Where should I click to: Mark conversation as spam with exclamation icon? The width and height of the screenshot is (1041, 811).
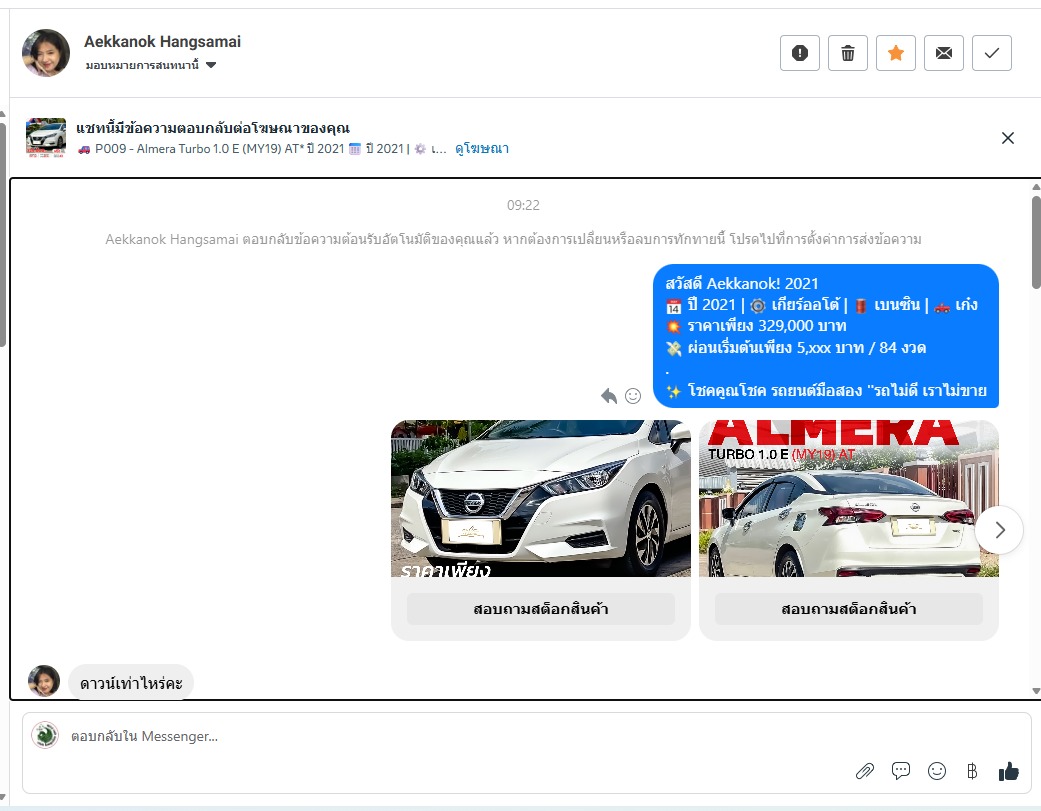[x=799, y=53]
